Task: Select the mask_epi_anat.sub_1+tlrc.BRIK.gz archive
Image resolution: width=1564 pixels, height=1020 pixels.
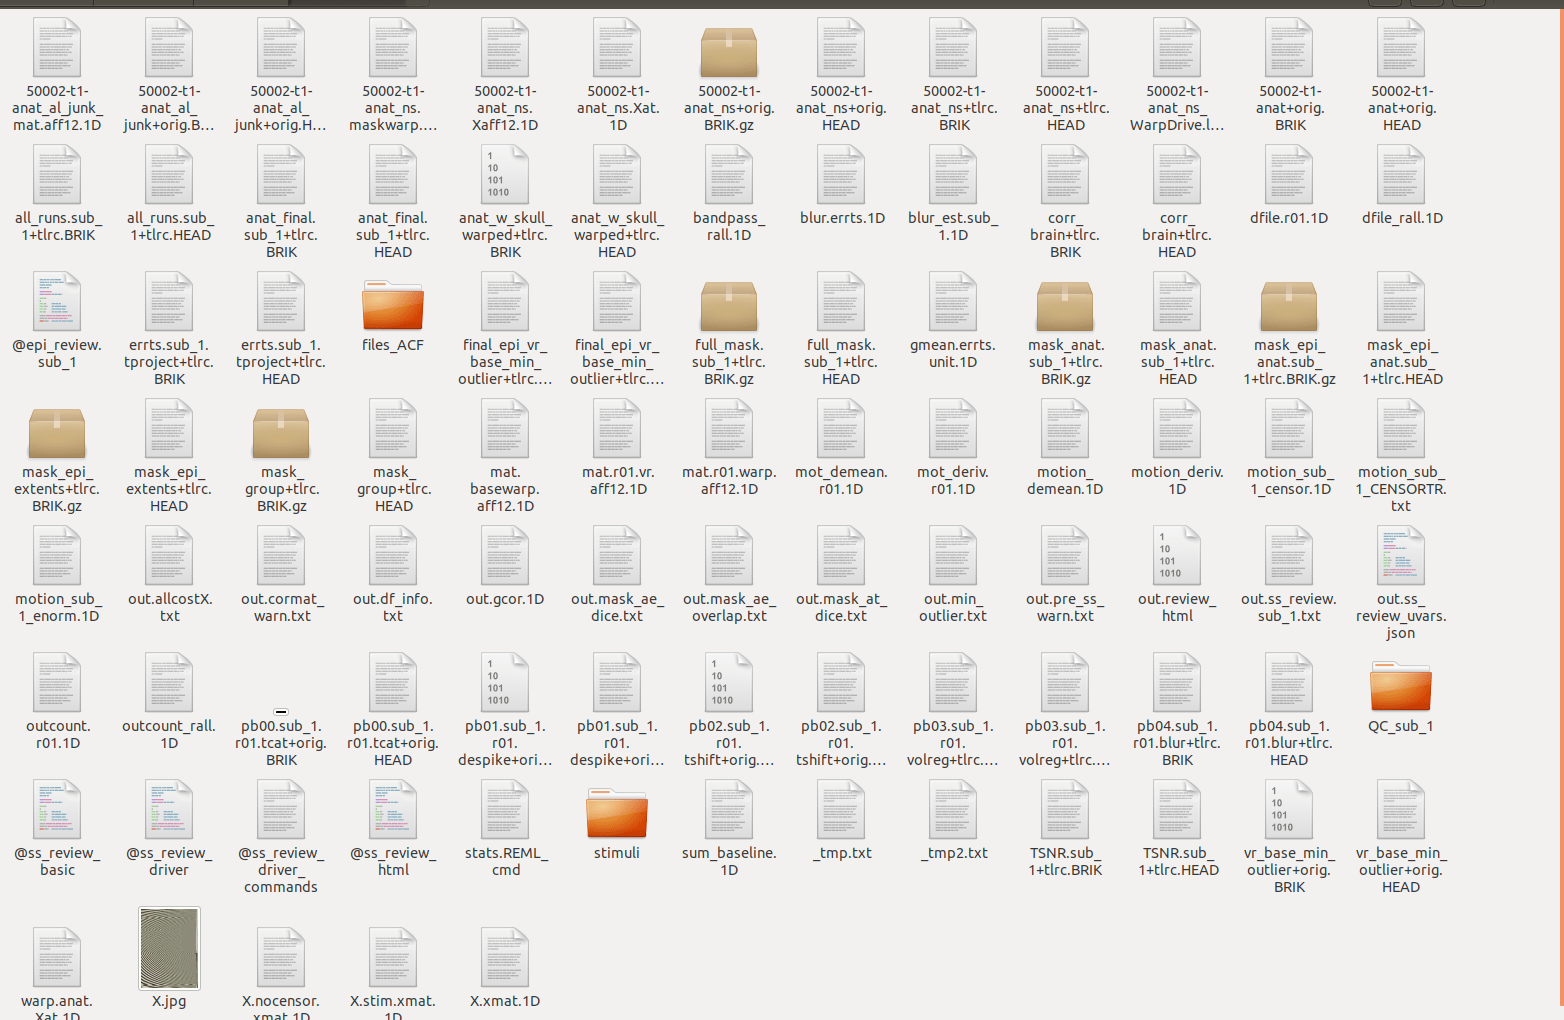Action: tap(1289, 305)
